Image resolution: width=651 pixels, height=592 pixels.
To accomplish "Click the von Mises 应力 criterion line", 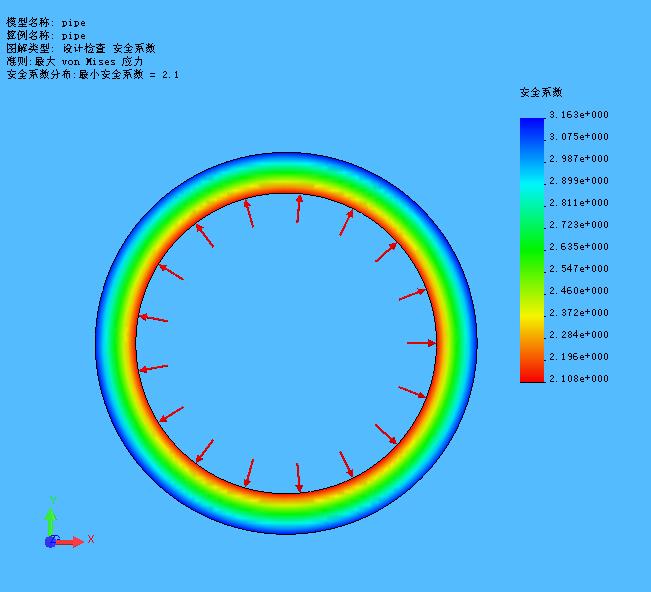I will [x=75, y=61].
